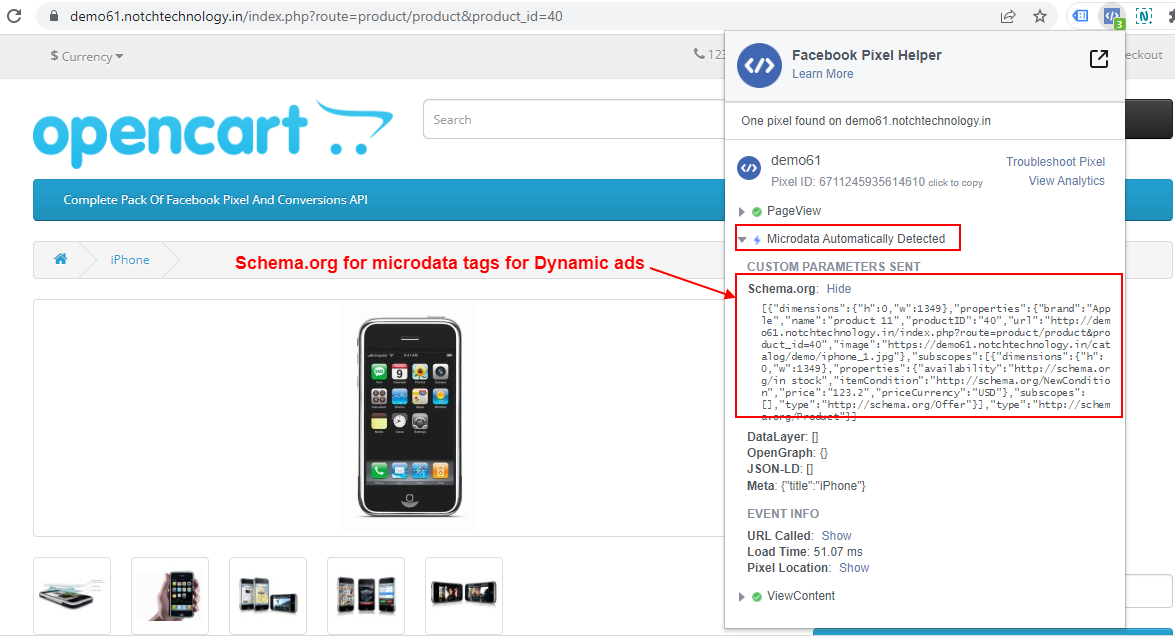This screenshot has width=1175, height=641.
Task: Click the site lock icon in address bar
Action: point(52,16)
